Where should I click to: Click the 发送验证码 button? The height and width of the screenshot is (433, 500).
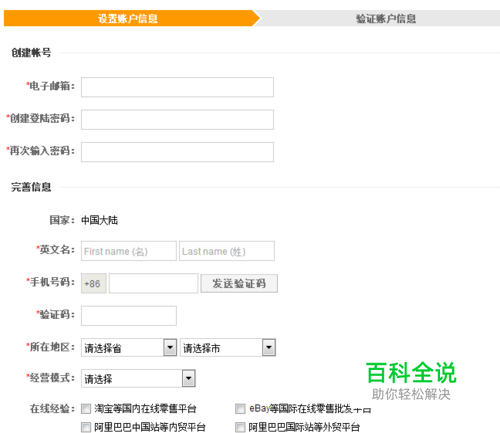[239, 283]
